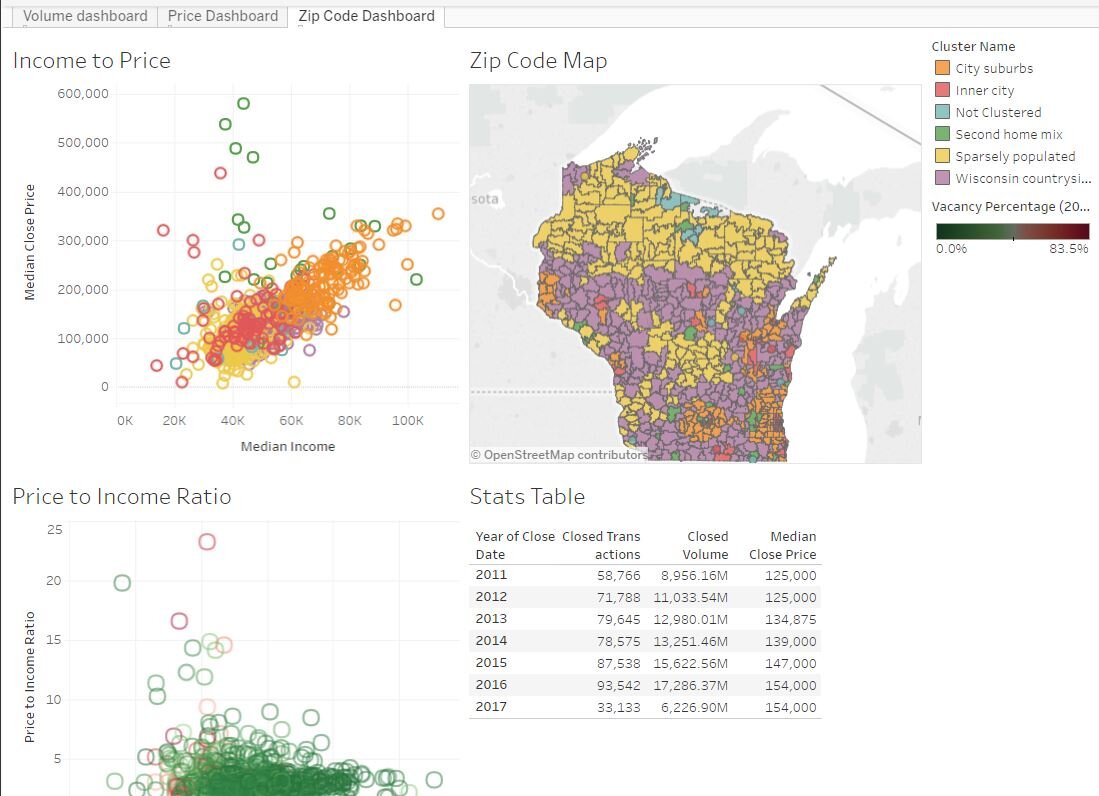Viewport: 1099px width, 796px height.
Task: Click the City suburbs orange legend swatch
Action: [x=942, y=68]
